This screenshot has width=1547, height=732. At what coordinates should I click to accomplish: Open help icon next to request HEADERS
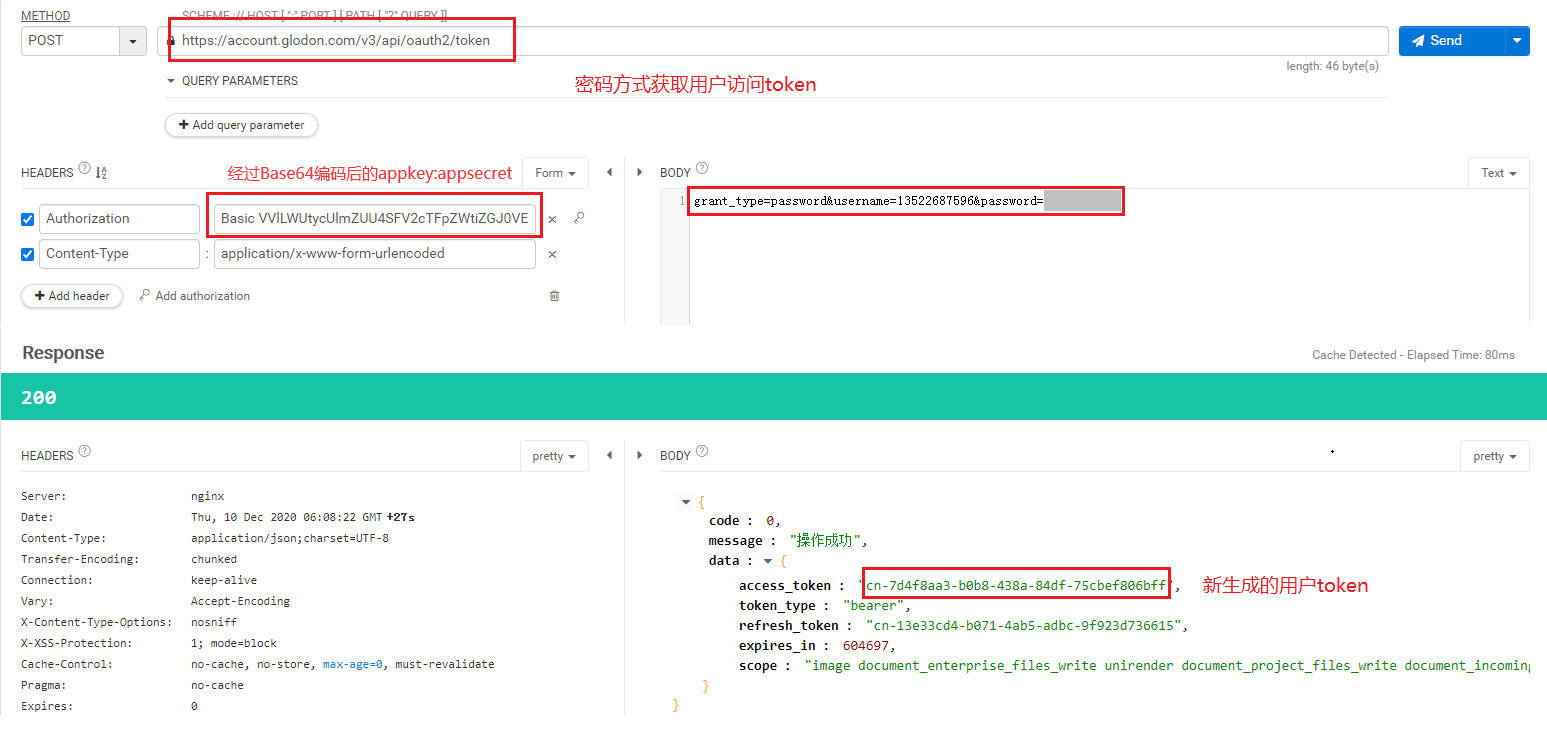point(84,170)
